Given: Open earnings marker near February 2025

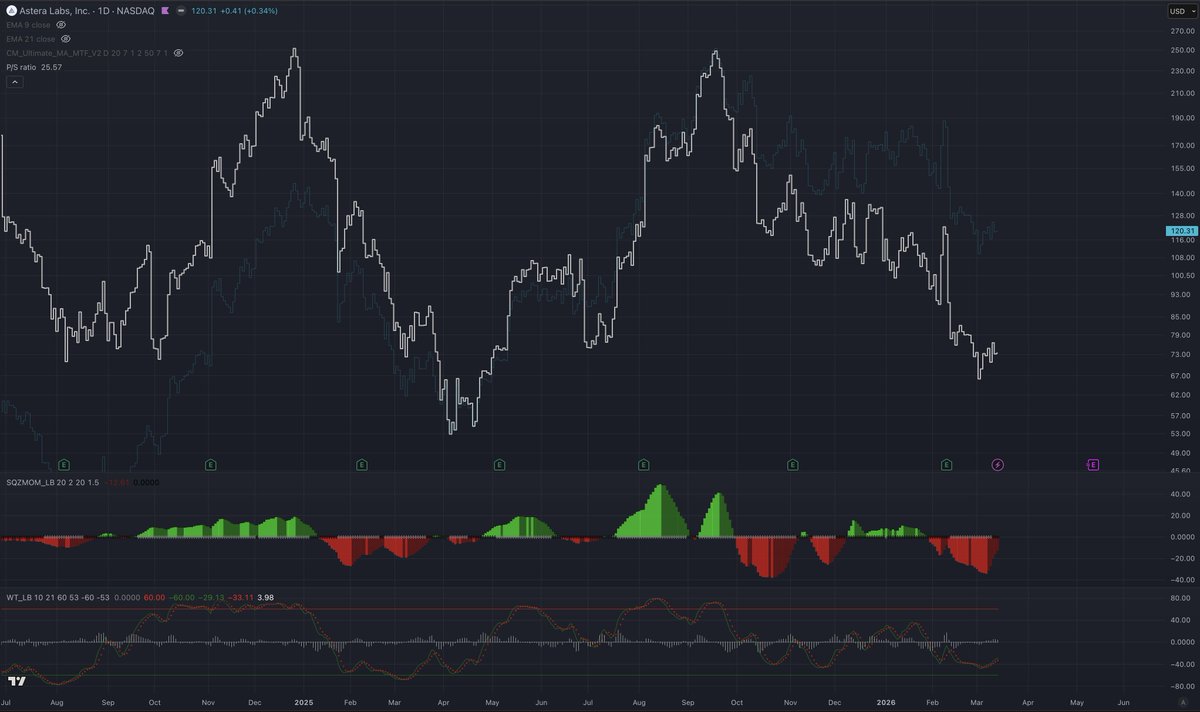Looking at the screenshot, I should 361,464.
